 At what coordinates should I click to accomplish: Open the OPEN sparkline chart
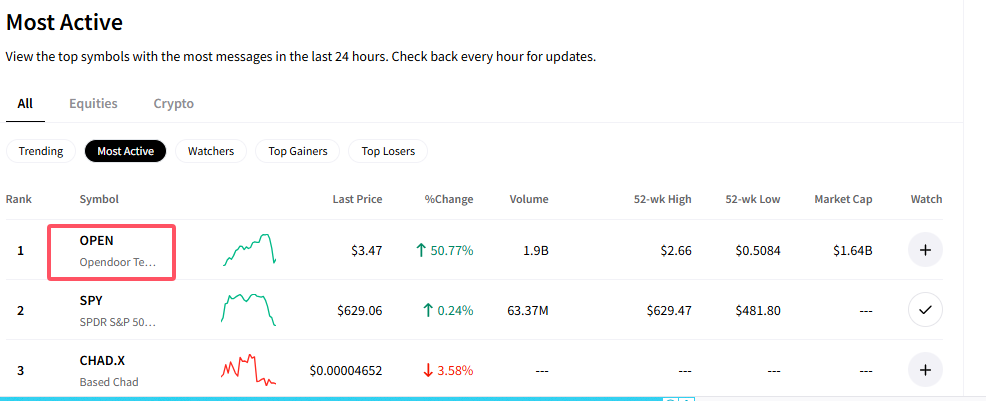point(249,250)
